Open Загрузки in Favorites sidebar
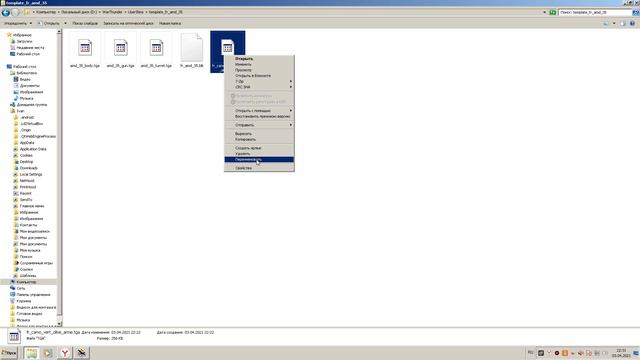Screen dimensions: 640x360 24,41
